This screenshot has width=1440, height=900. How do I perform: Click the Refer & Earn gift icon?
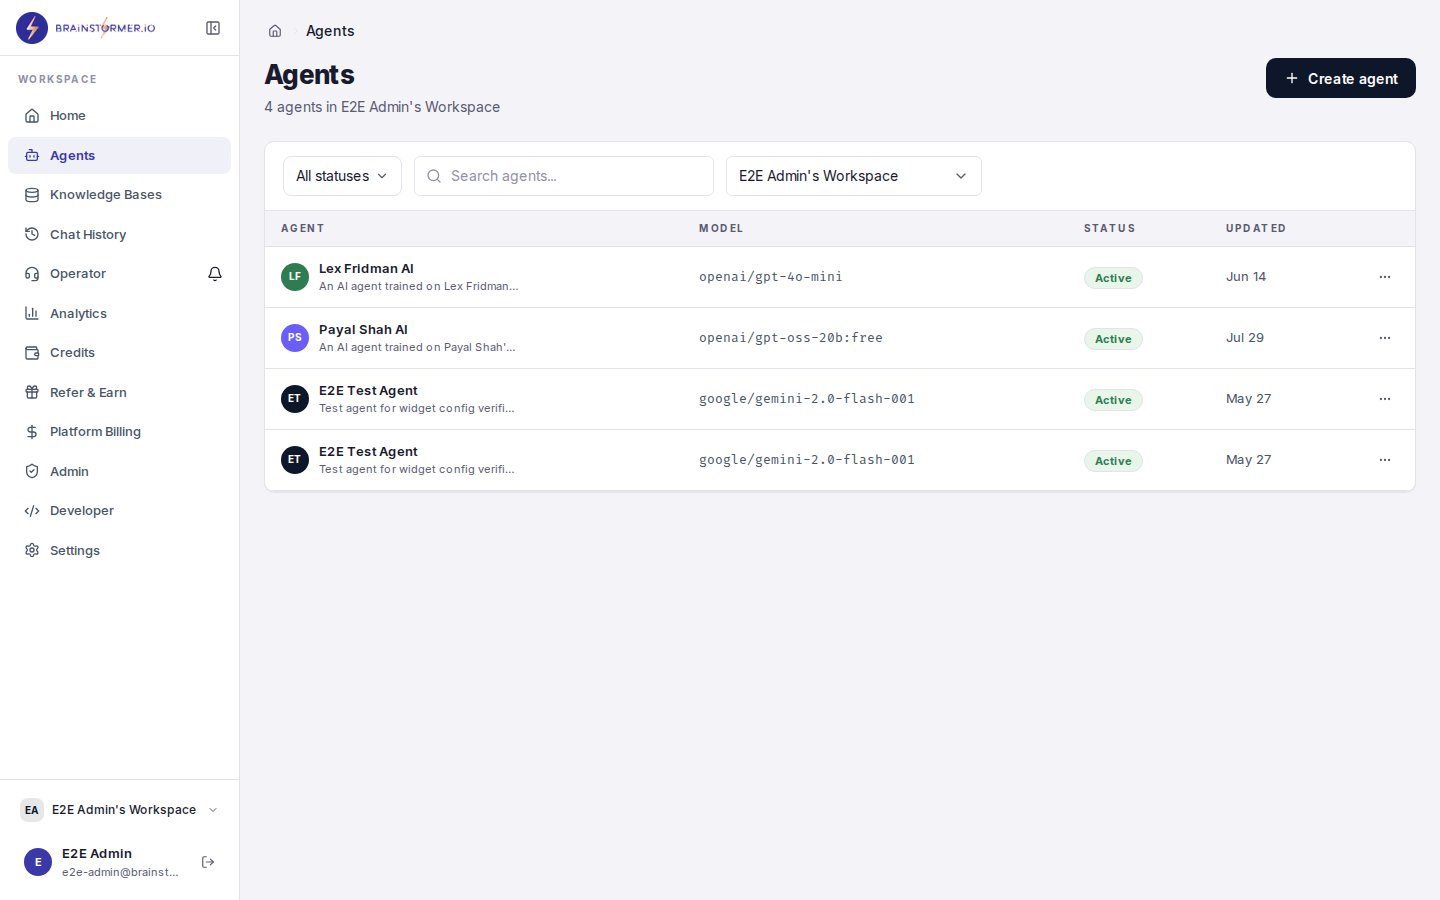click(x=32, y=392)
